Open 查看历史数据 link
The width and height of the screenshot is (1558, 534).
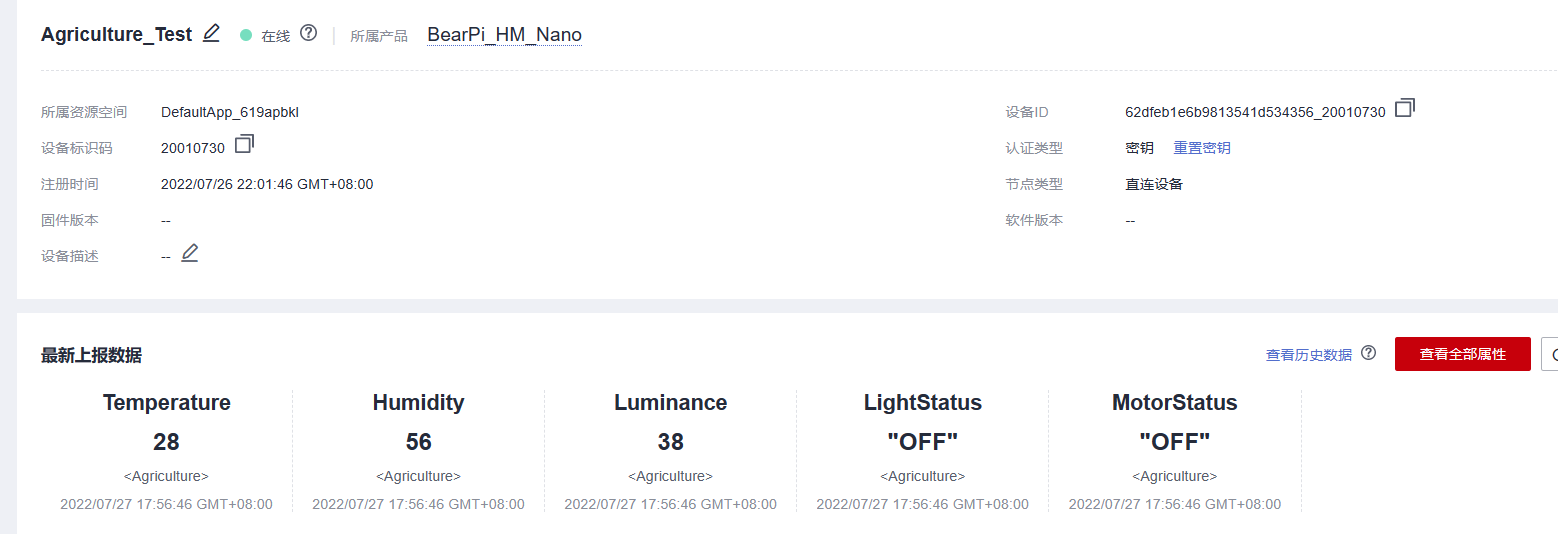pos(1308,355)
